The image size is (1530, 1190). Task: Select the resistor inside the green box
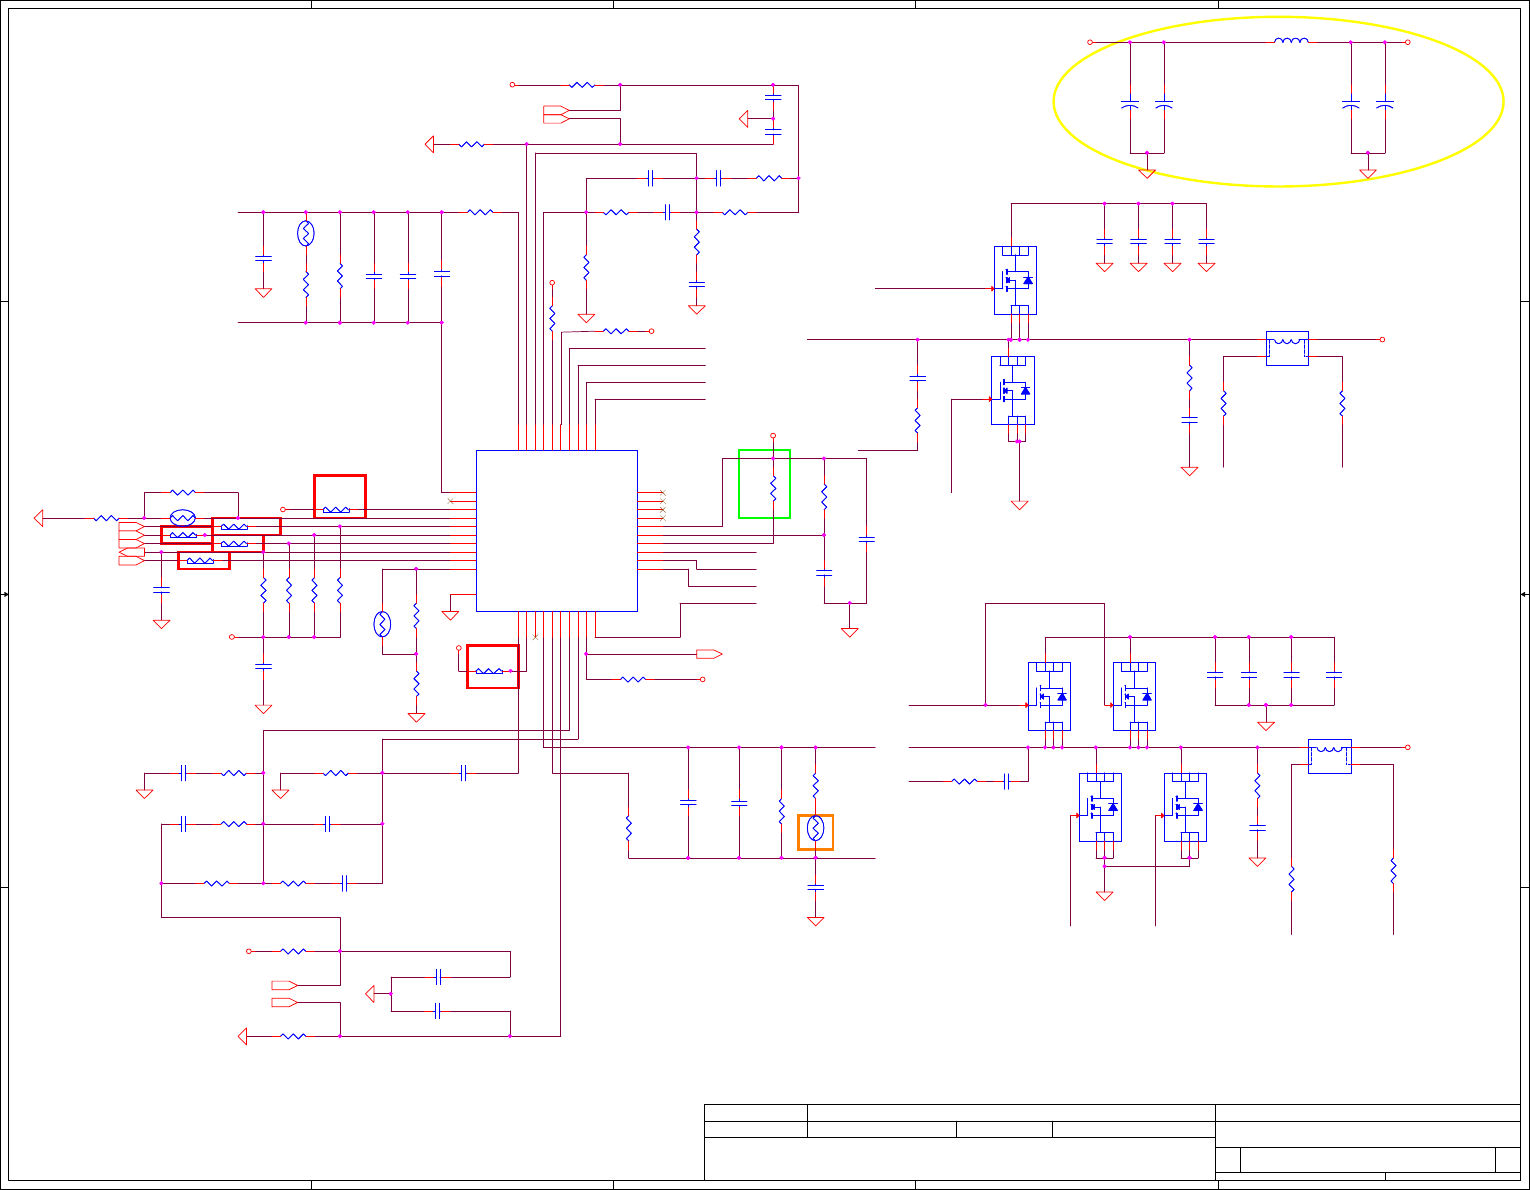pos(773,488)
